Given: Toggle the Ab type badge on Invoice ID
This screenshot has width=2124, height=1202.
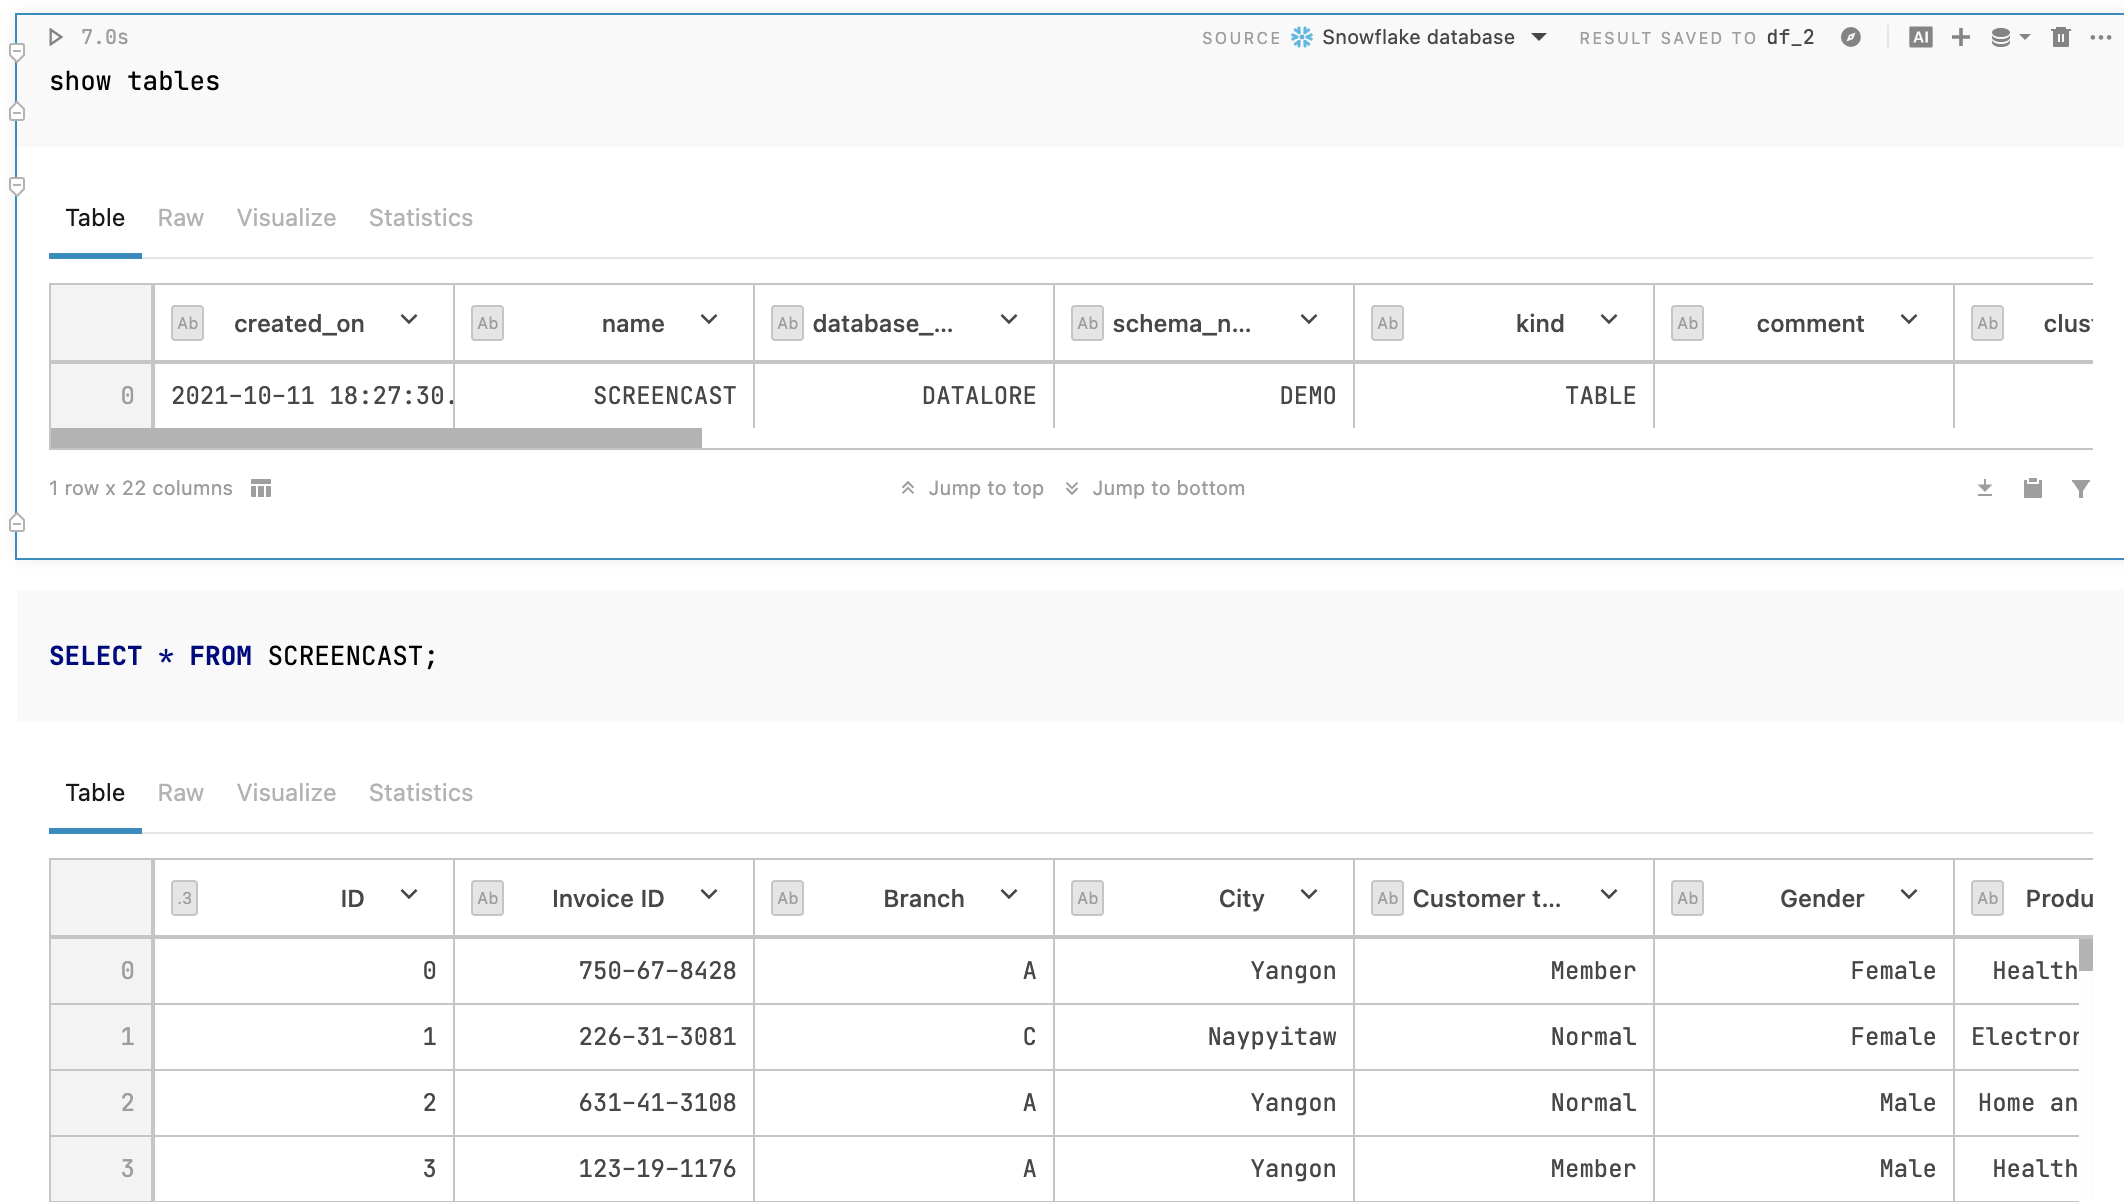Looking at the screenshot, I should [x=487, y=897].
